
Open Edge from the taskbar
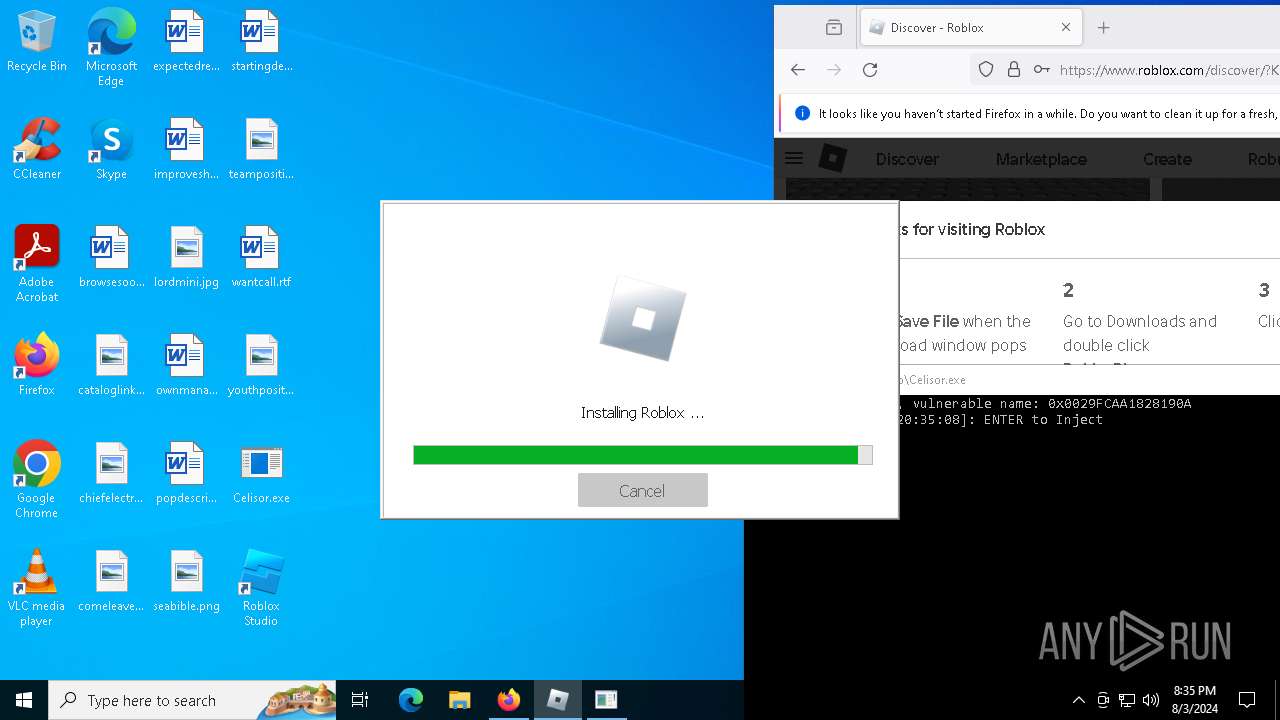[x=411, y=700]
